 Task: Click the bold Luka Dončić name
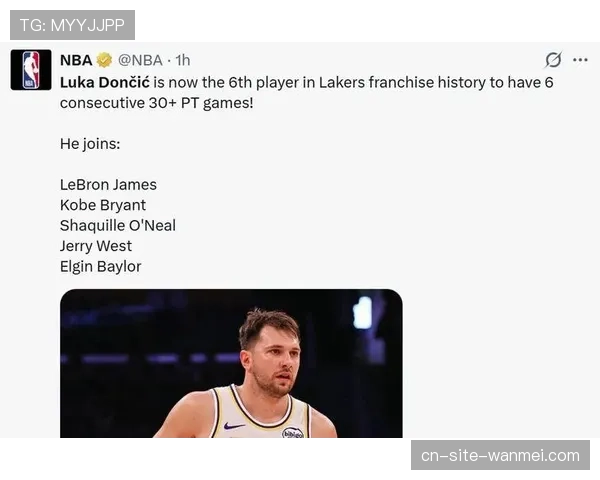105,82
